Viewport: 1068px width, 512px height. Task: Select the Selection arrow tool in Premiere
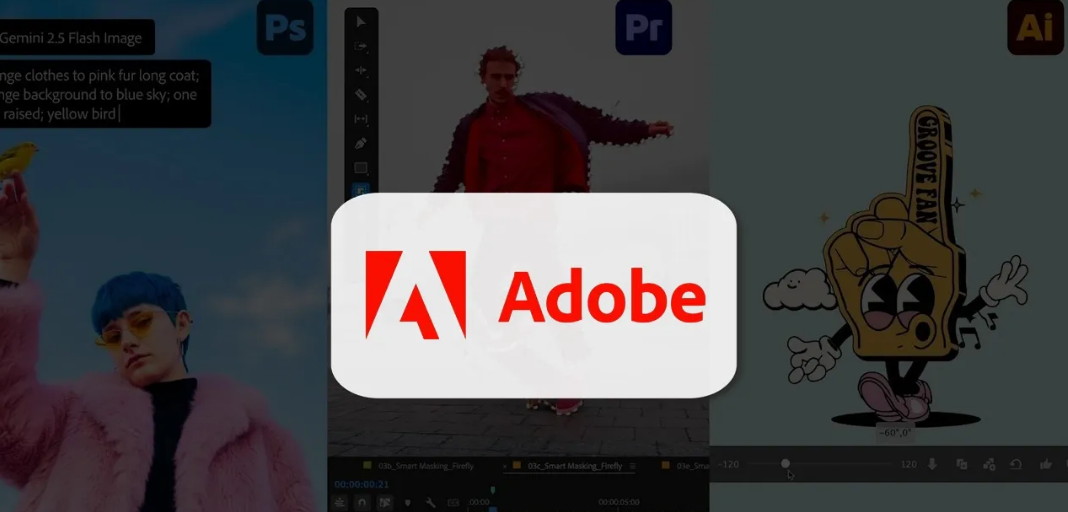(361, 22)
